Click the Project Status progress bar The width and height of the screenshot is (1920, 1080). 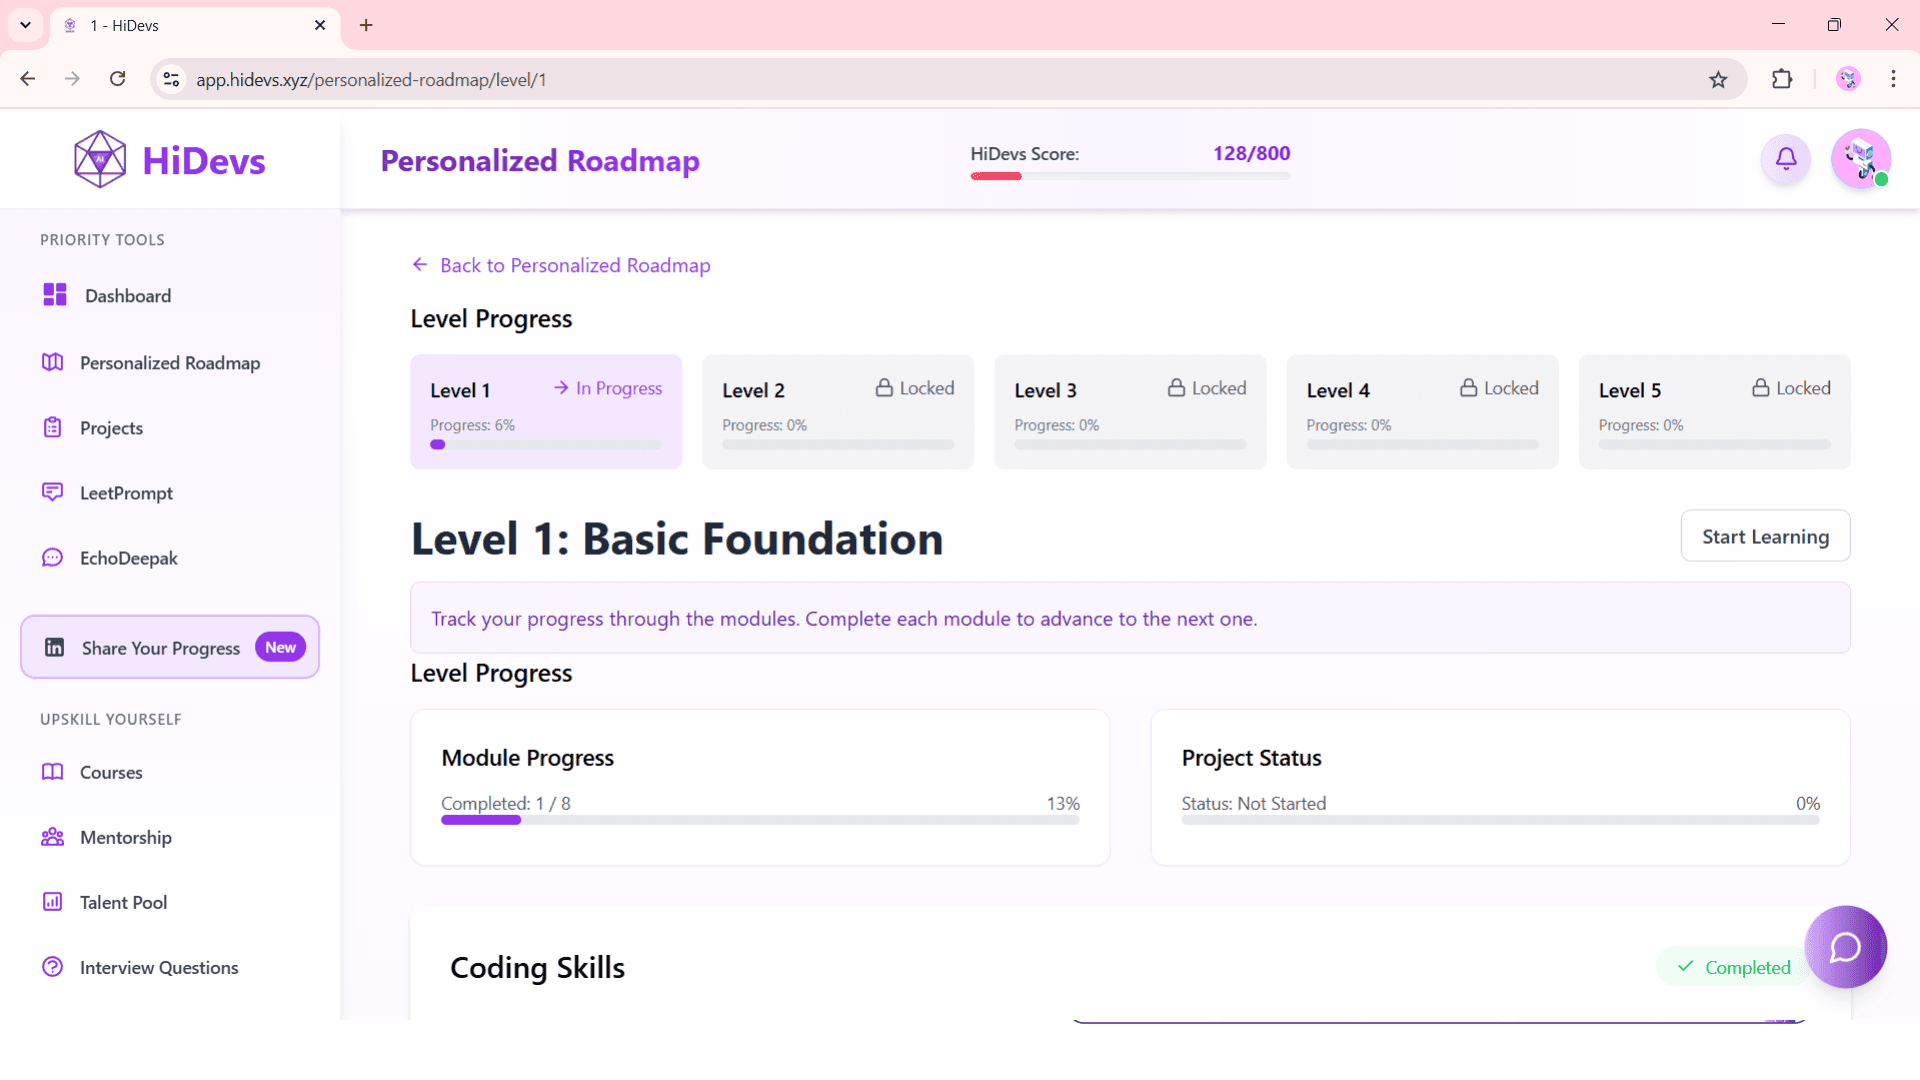pos(1500,820)
